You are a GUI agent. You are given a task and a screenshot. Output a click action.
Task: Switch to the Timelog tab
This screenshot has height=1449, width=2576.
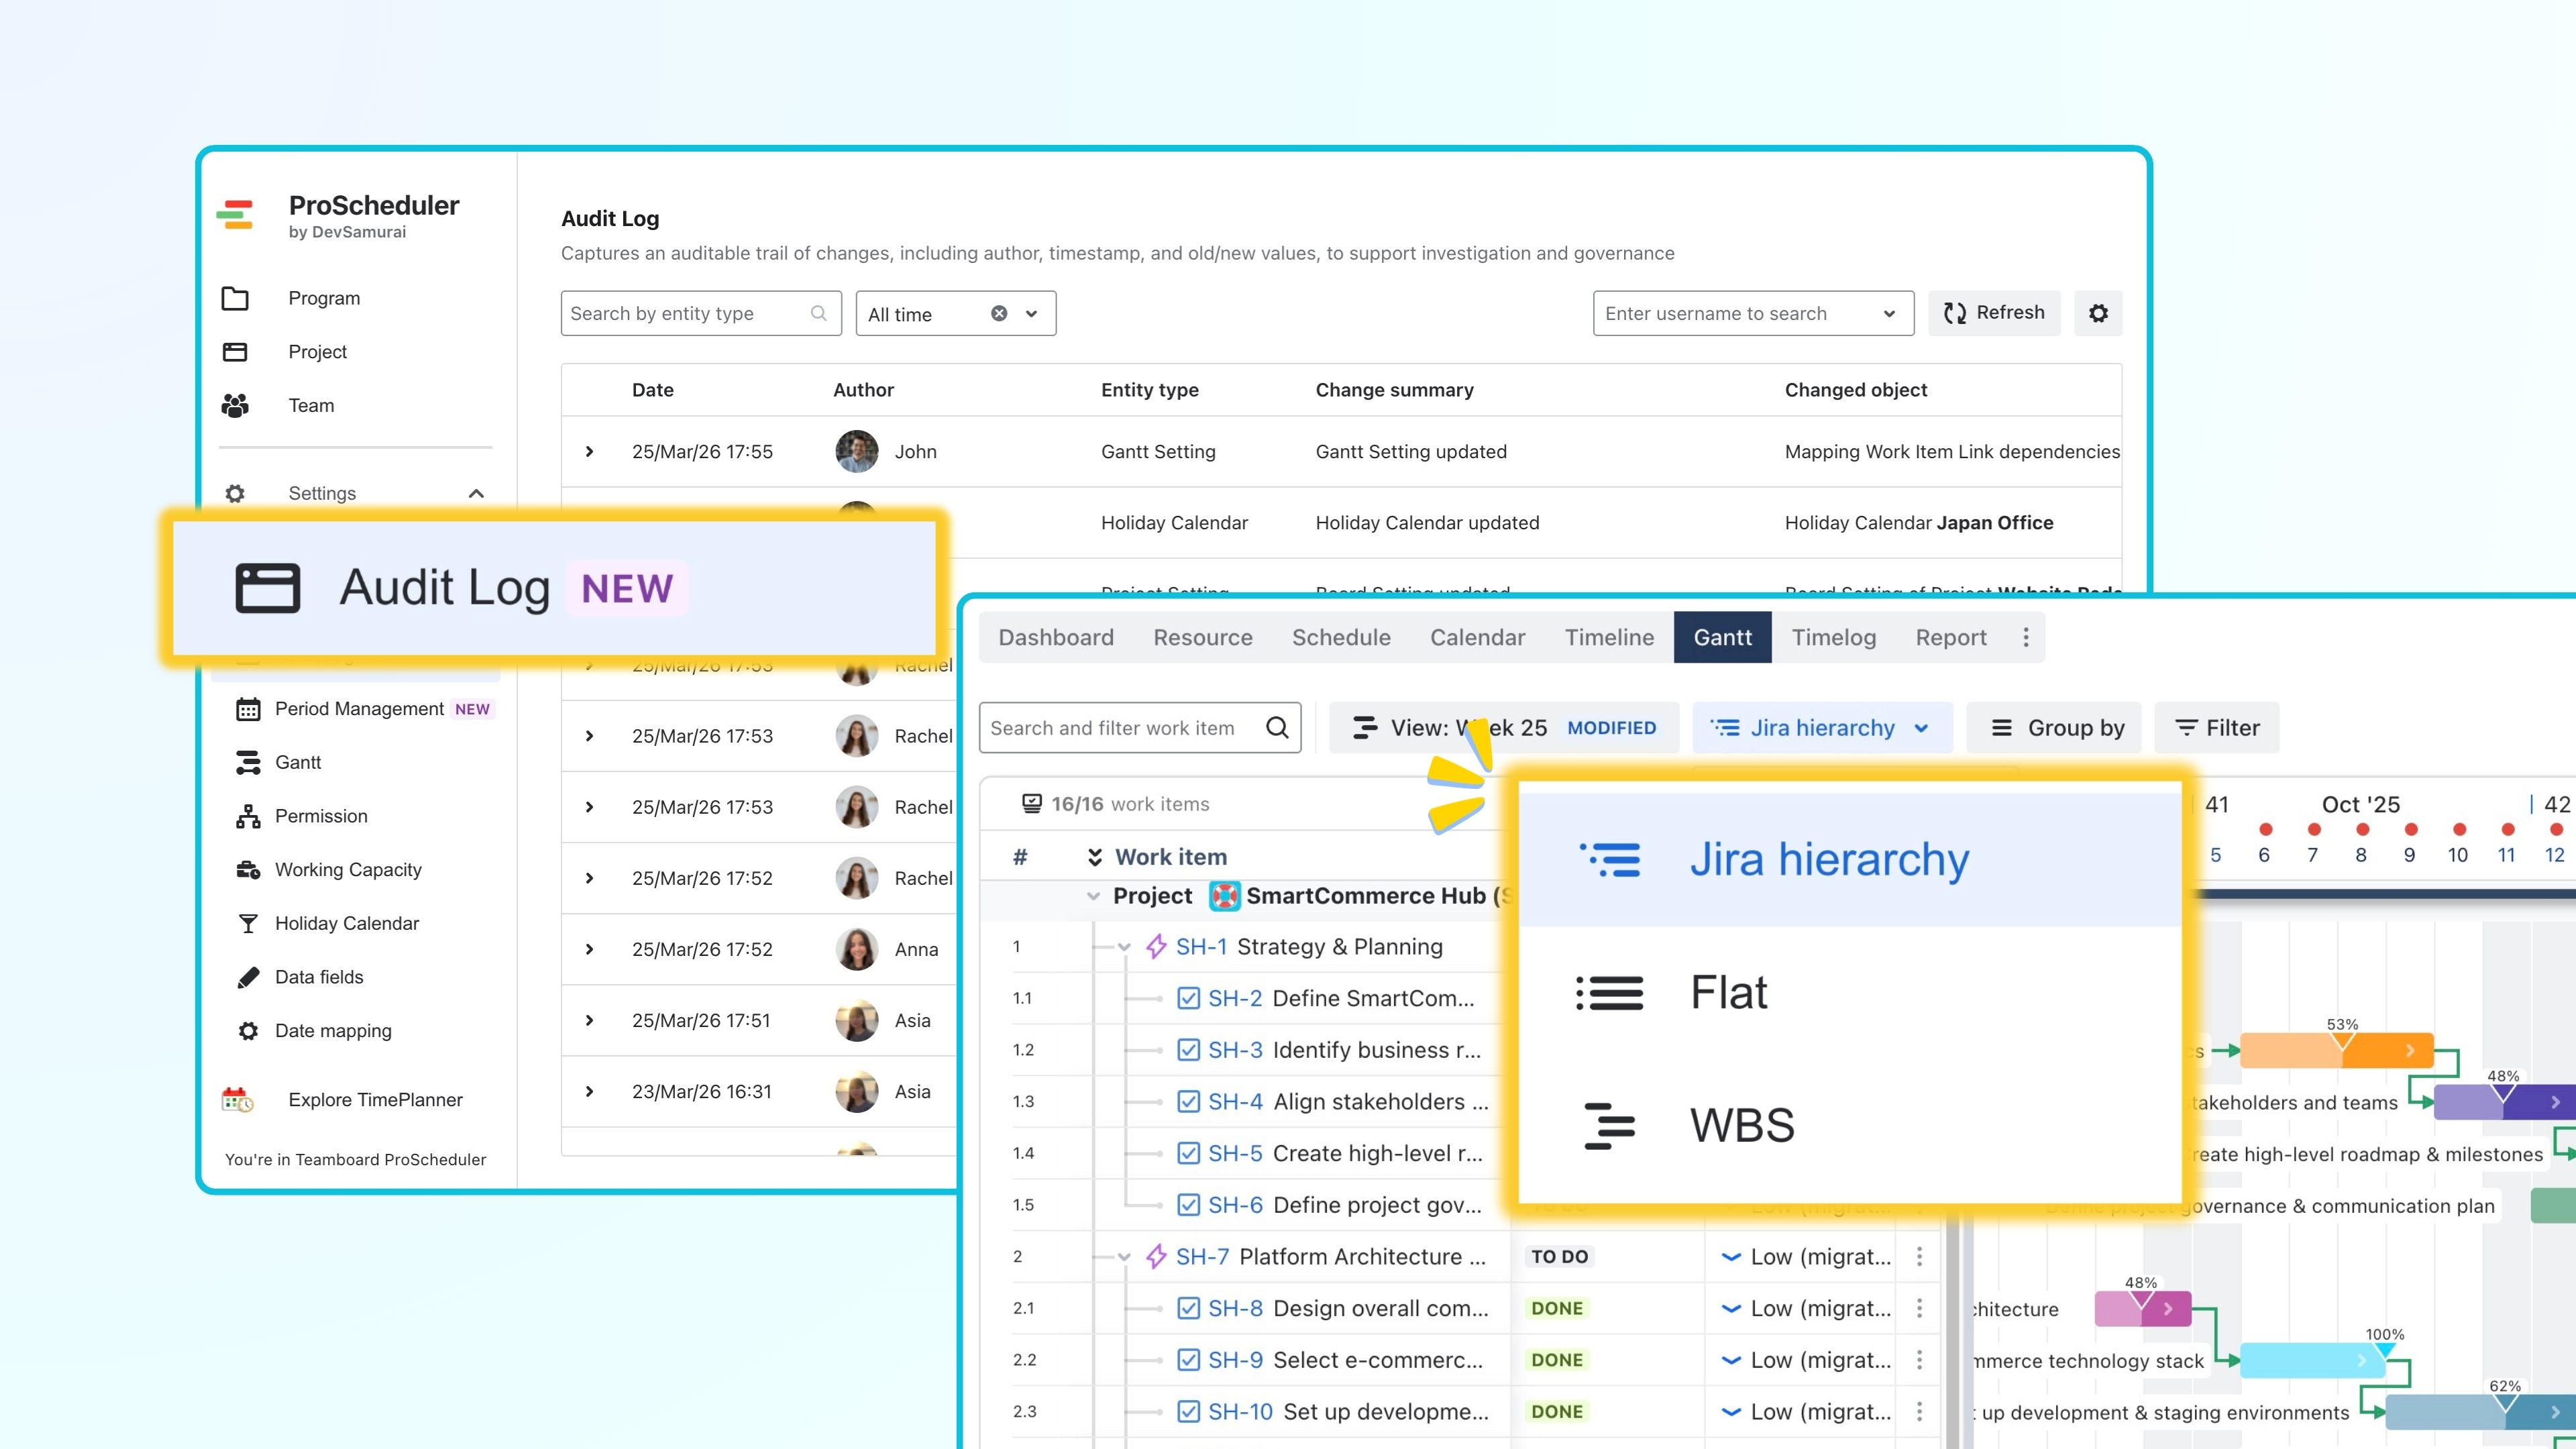(x=1833, y=637)
